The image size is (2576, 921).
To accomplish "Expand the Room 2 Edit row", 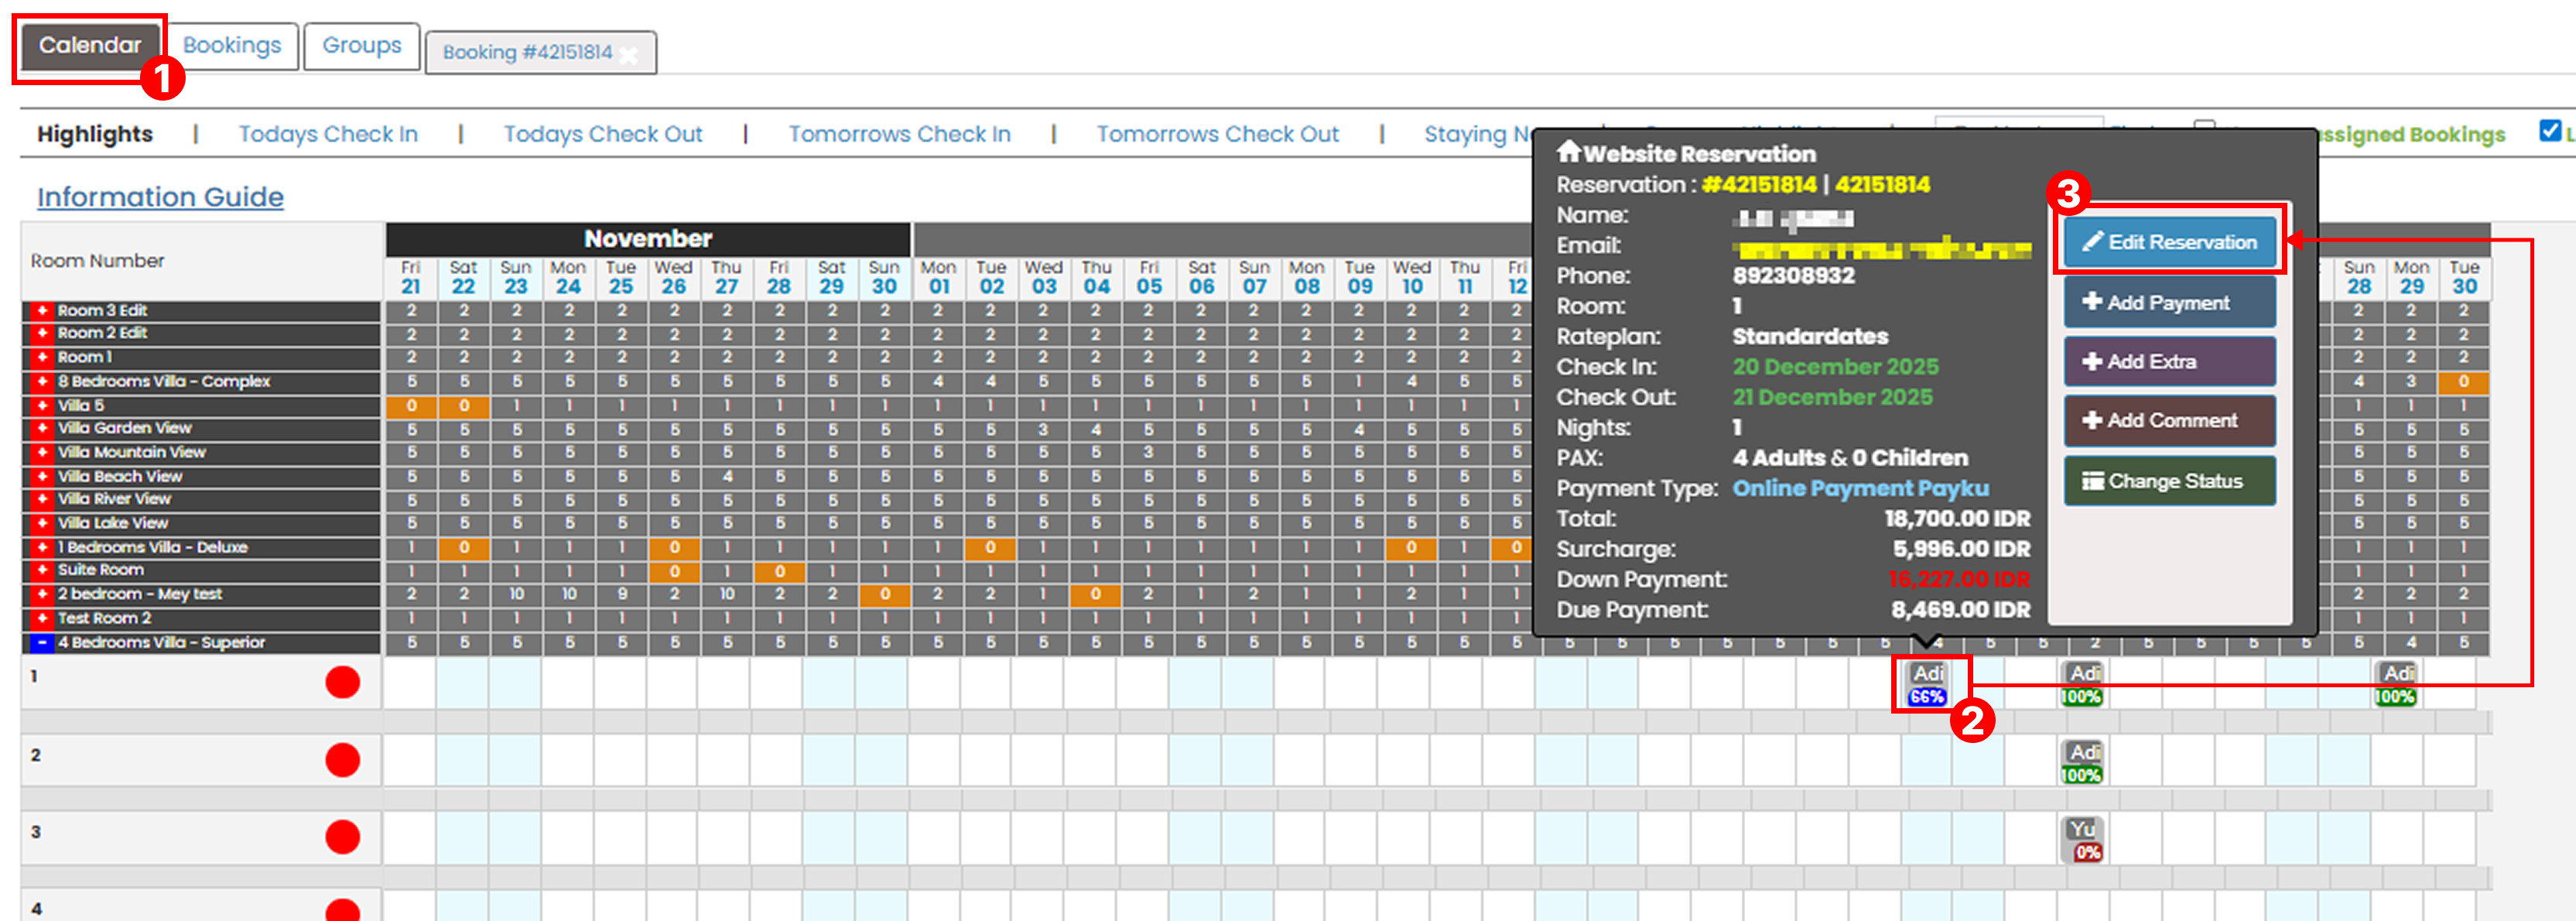I will [42, 334].
